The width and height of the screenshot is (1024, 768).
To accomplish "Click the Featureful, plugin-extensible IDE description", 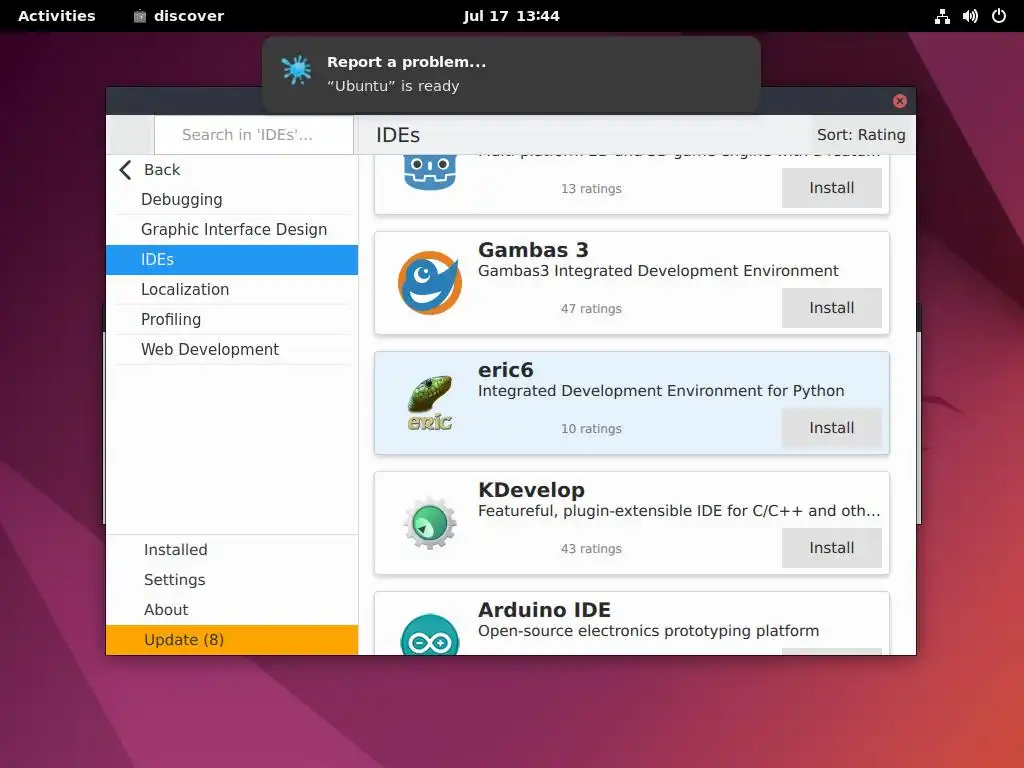I will 679,511.
